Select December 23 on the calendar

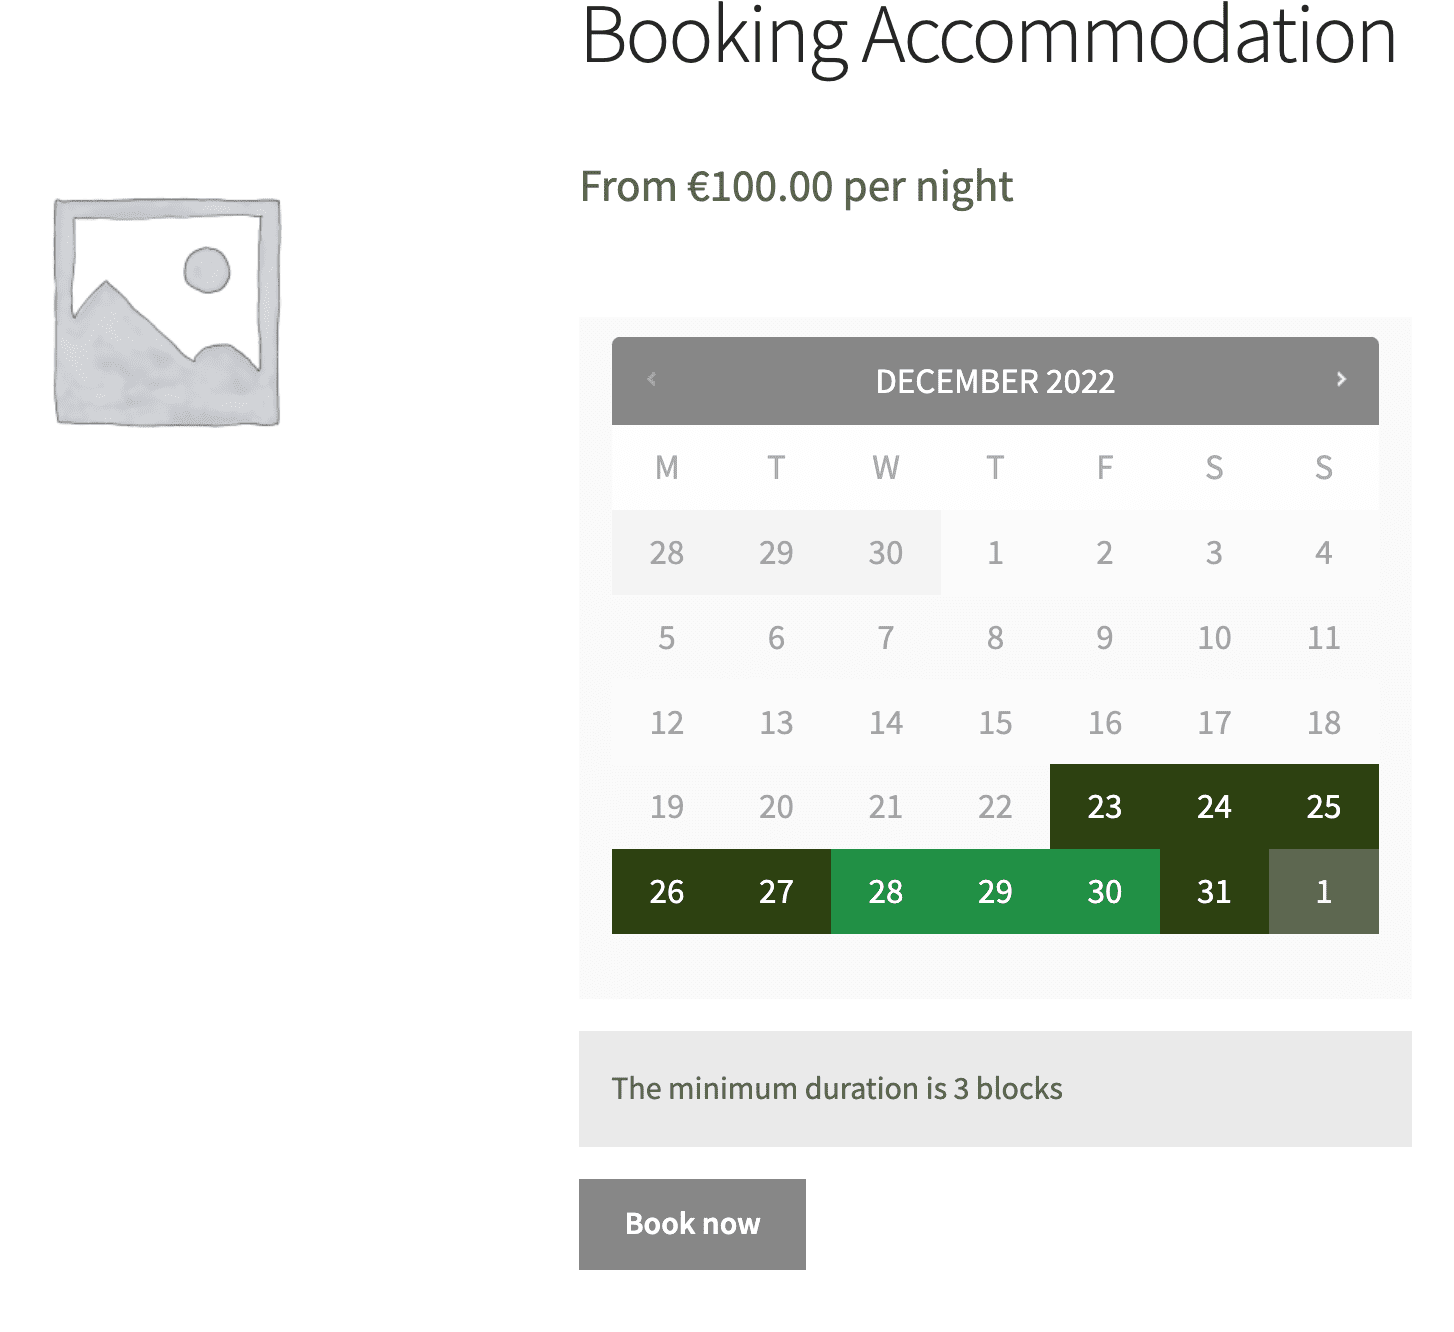pyautogui.click(x=1104, y=807)
